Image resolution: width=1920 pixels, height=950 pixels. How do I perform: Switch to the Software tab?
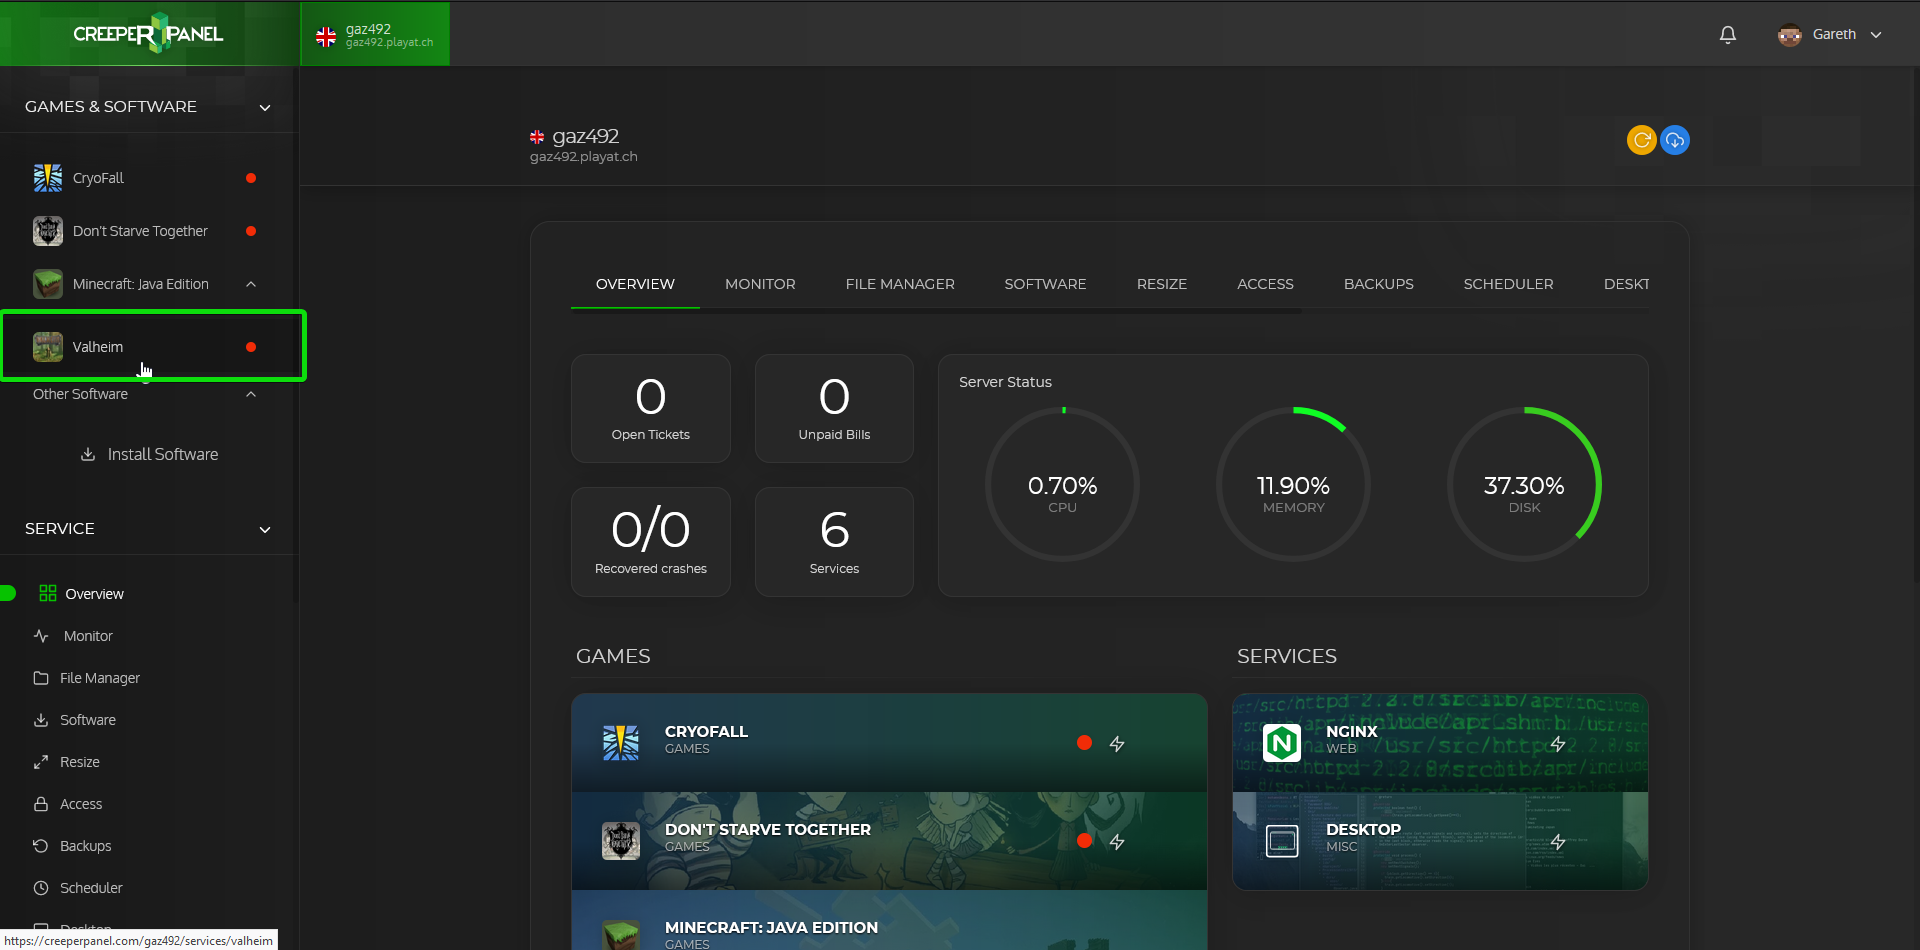pyautogui.click(x=1045, y=284)
